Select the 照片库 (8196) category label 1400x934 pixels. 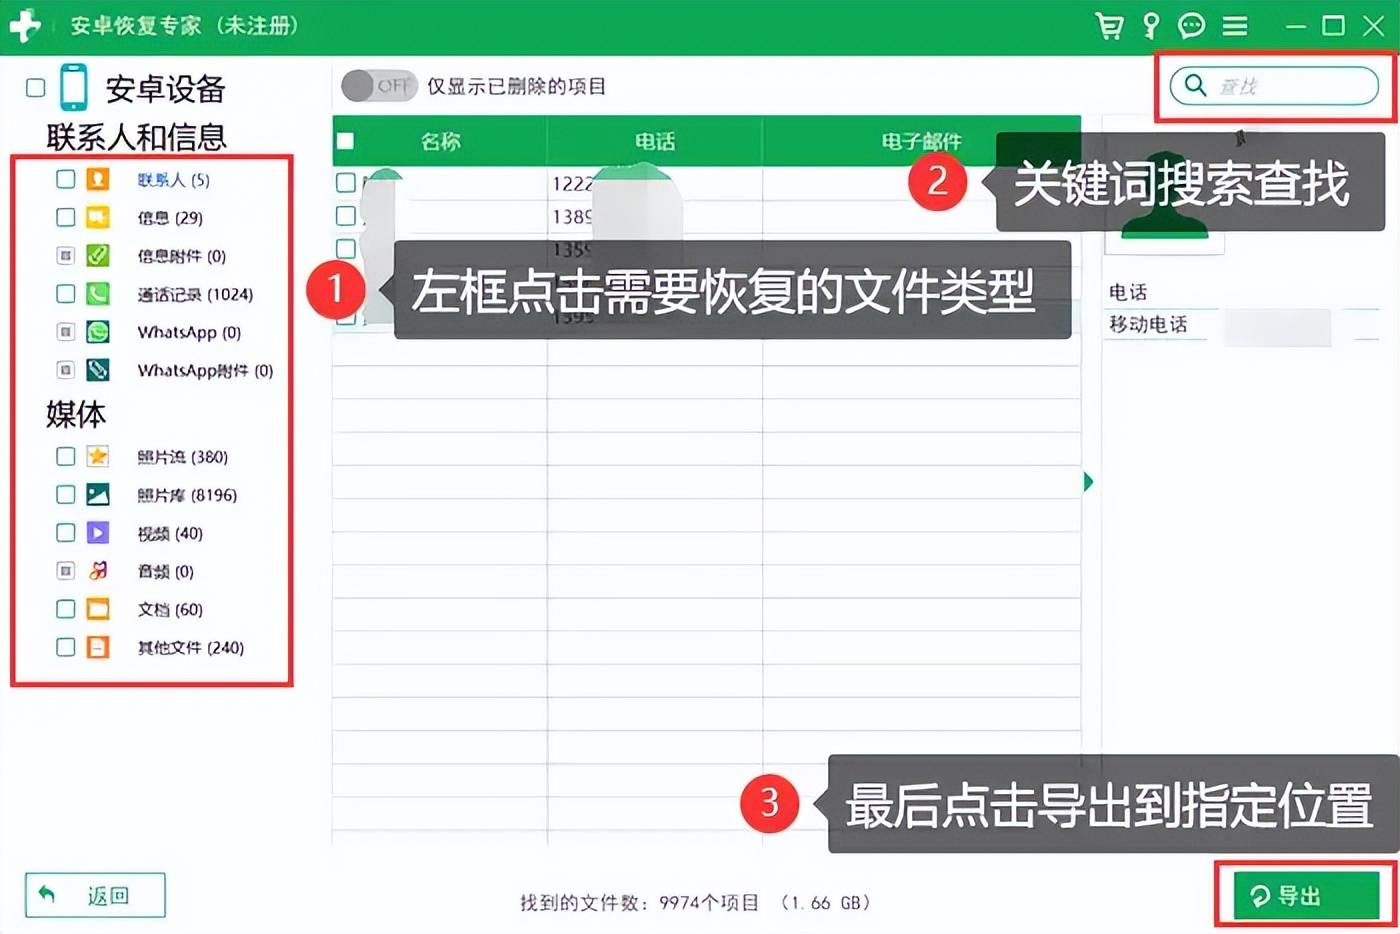187,495
